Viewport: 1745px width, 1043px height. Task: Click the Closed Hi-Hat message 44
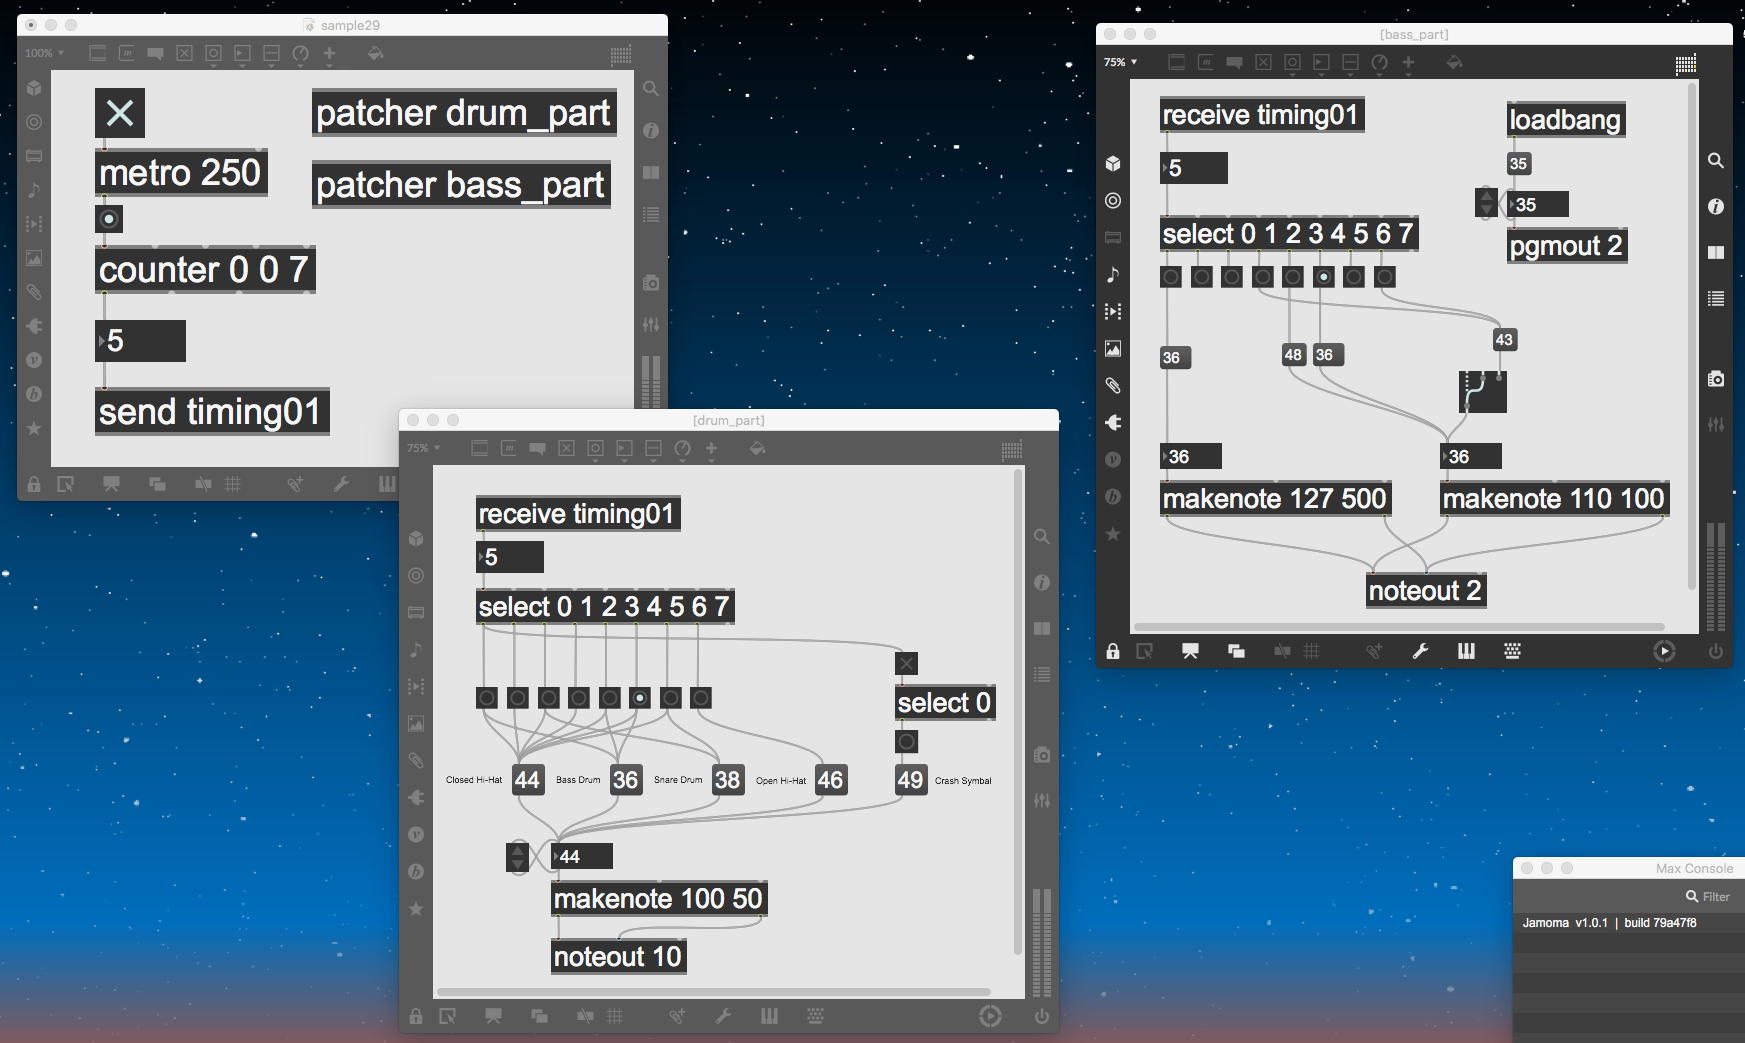click(527, 780)
